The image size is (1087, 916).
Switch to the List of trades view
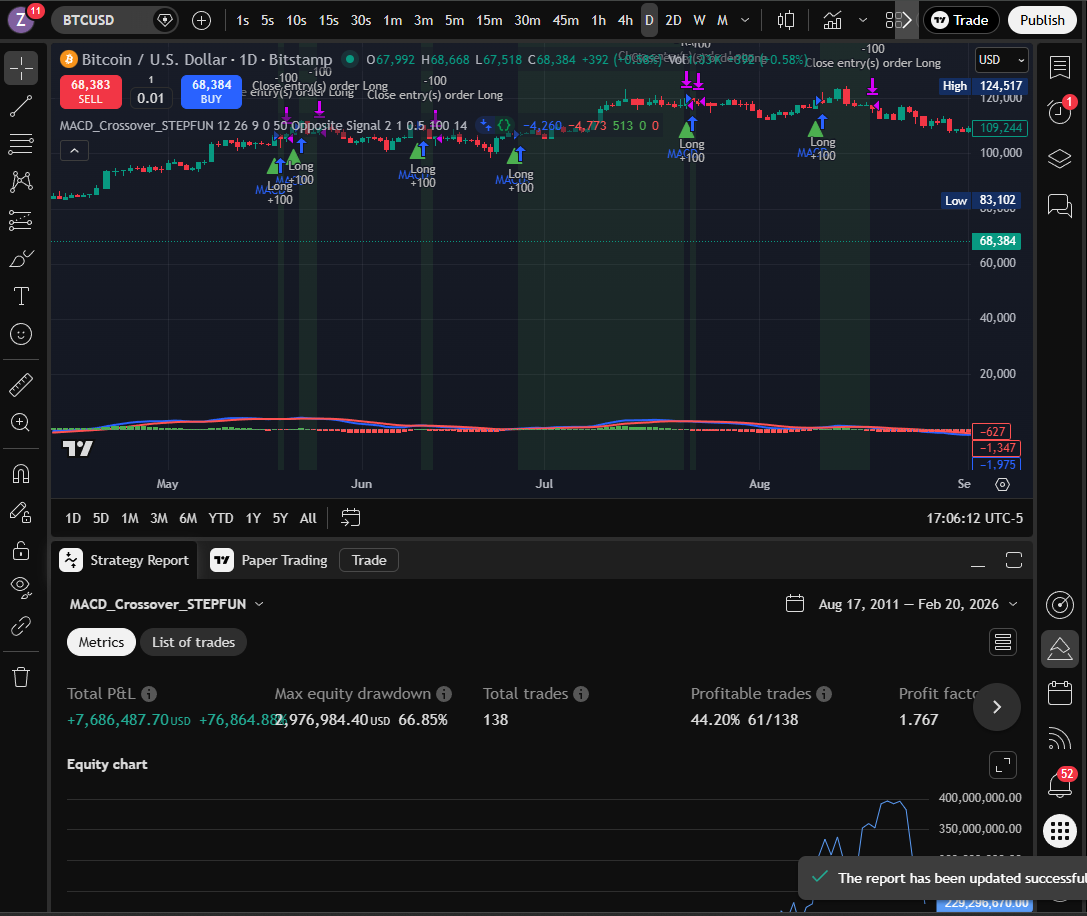[x=193, y=642]
